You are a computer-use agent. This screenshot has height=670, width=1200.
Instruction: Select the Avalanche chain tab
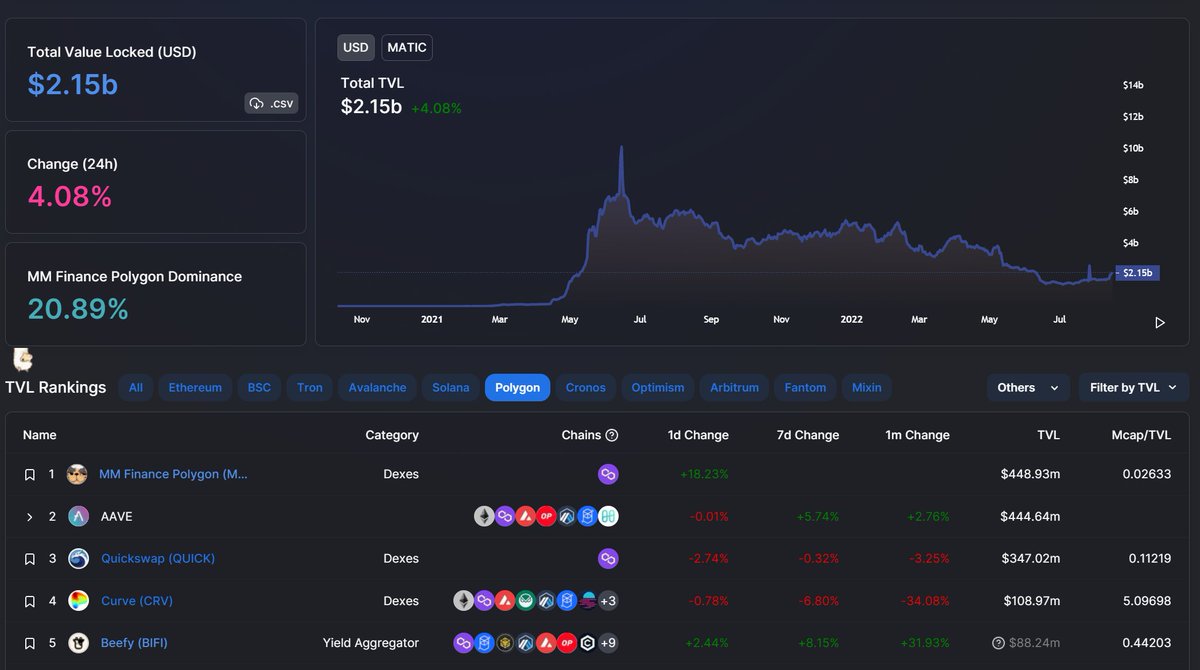tap(378, 387)
